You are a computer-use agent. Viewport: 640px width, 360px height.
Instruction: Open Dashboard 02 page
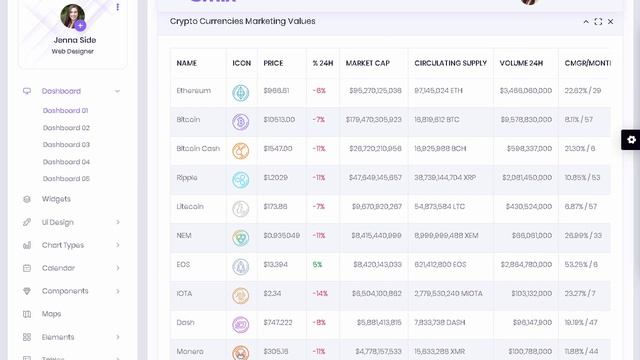click(66, 128)
